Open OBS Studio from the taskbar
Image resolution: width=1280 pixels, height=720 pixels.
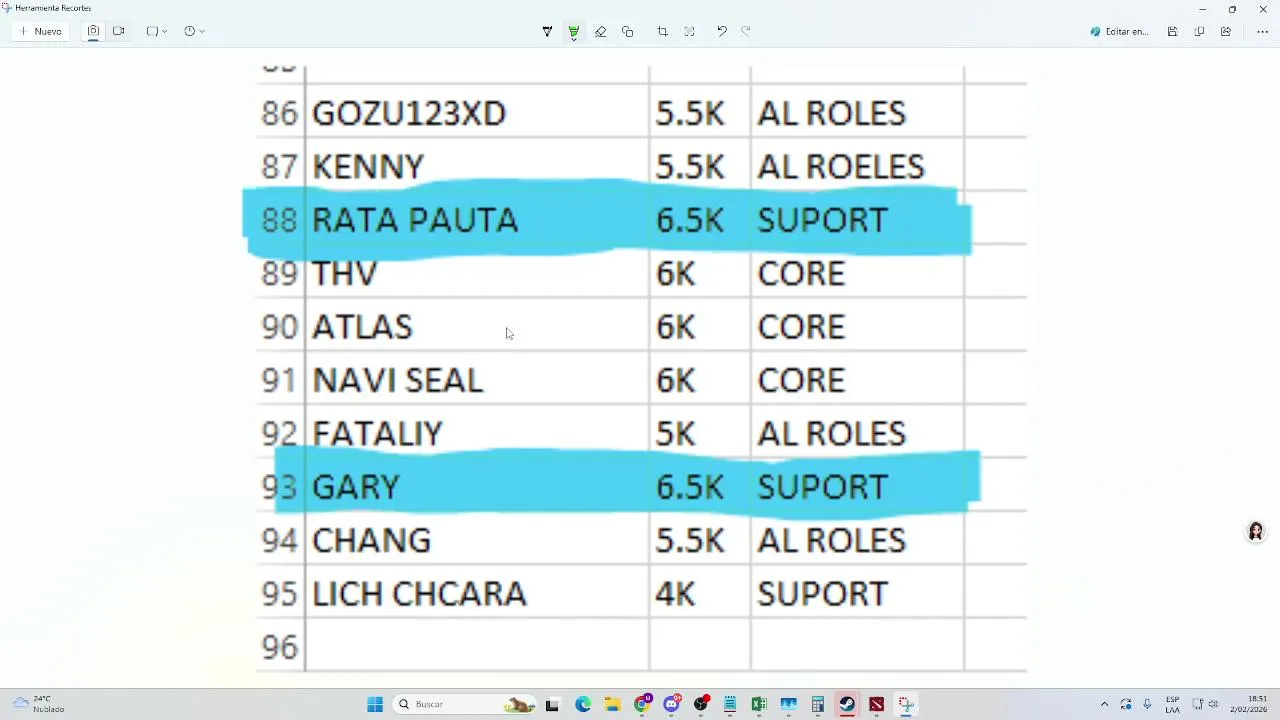coord(701,705)
